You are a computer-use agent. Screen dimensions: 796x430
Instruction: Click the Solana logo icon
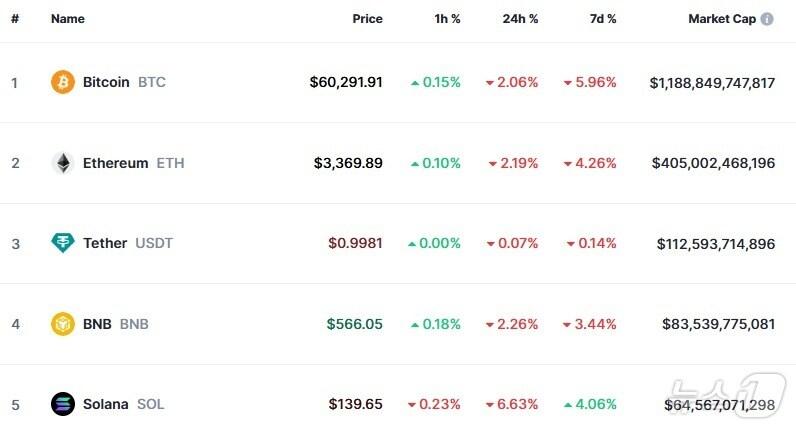click(x=63, y=404)
